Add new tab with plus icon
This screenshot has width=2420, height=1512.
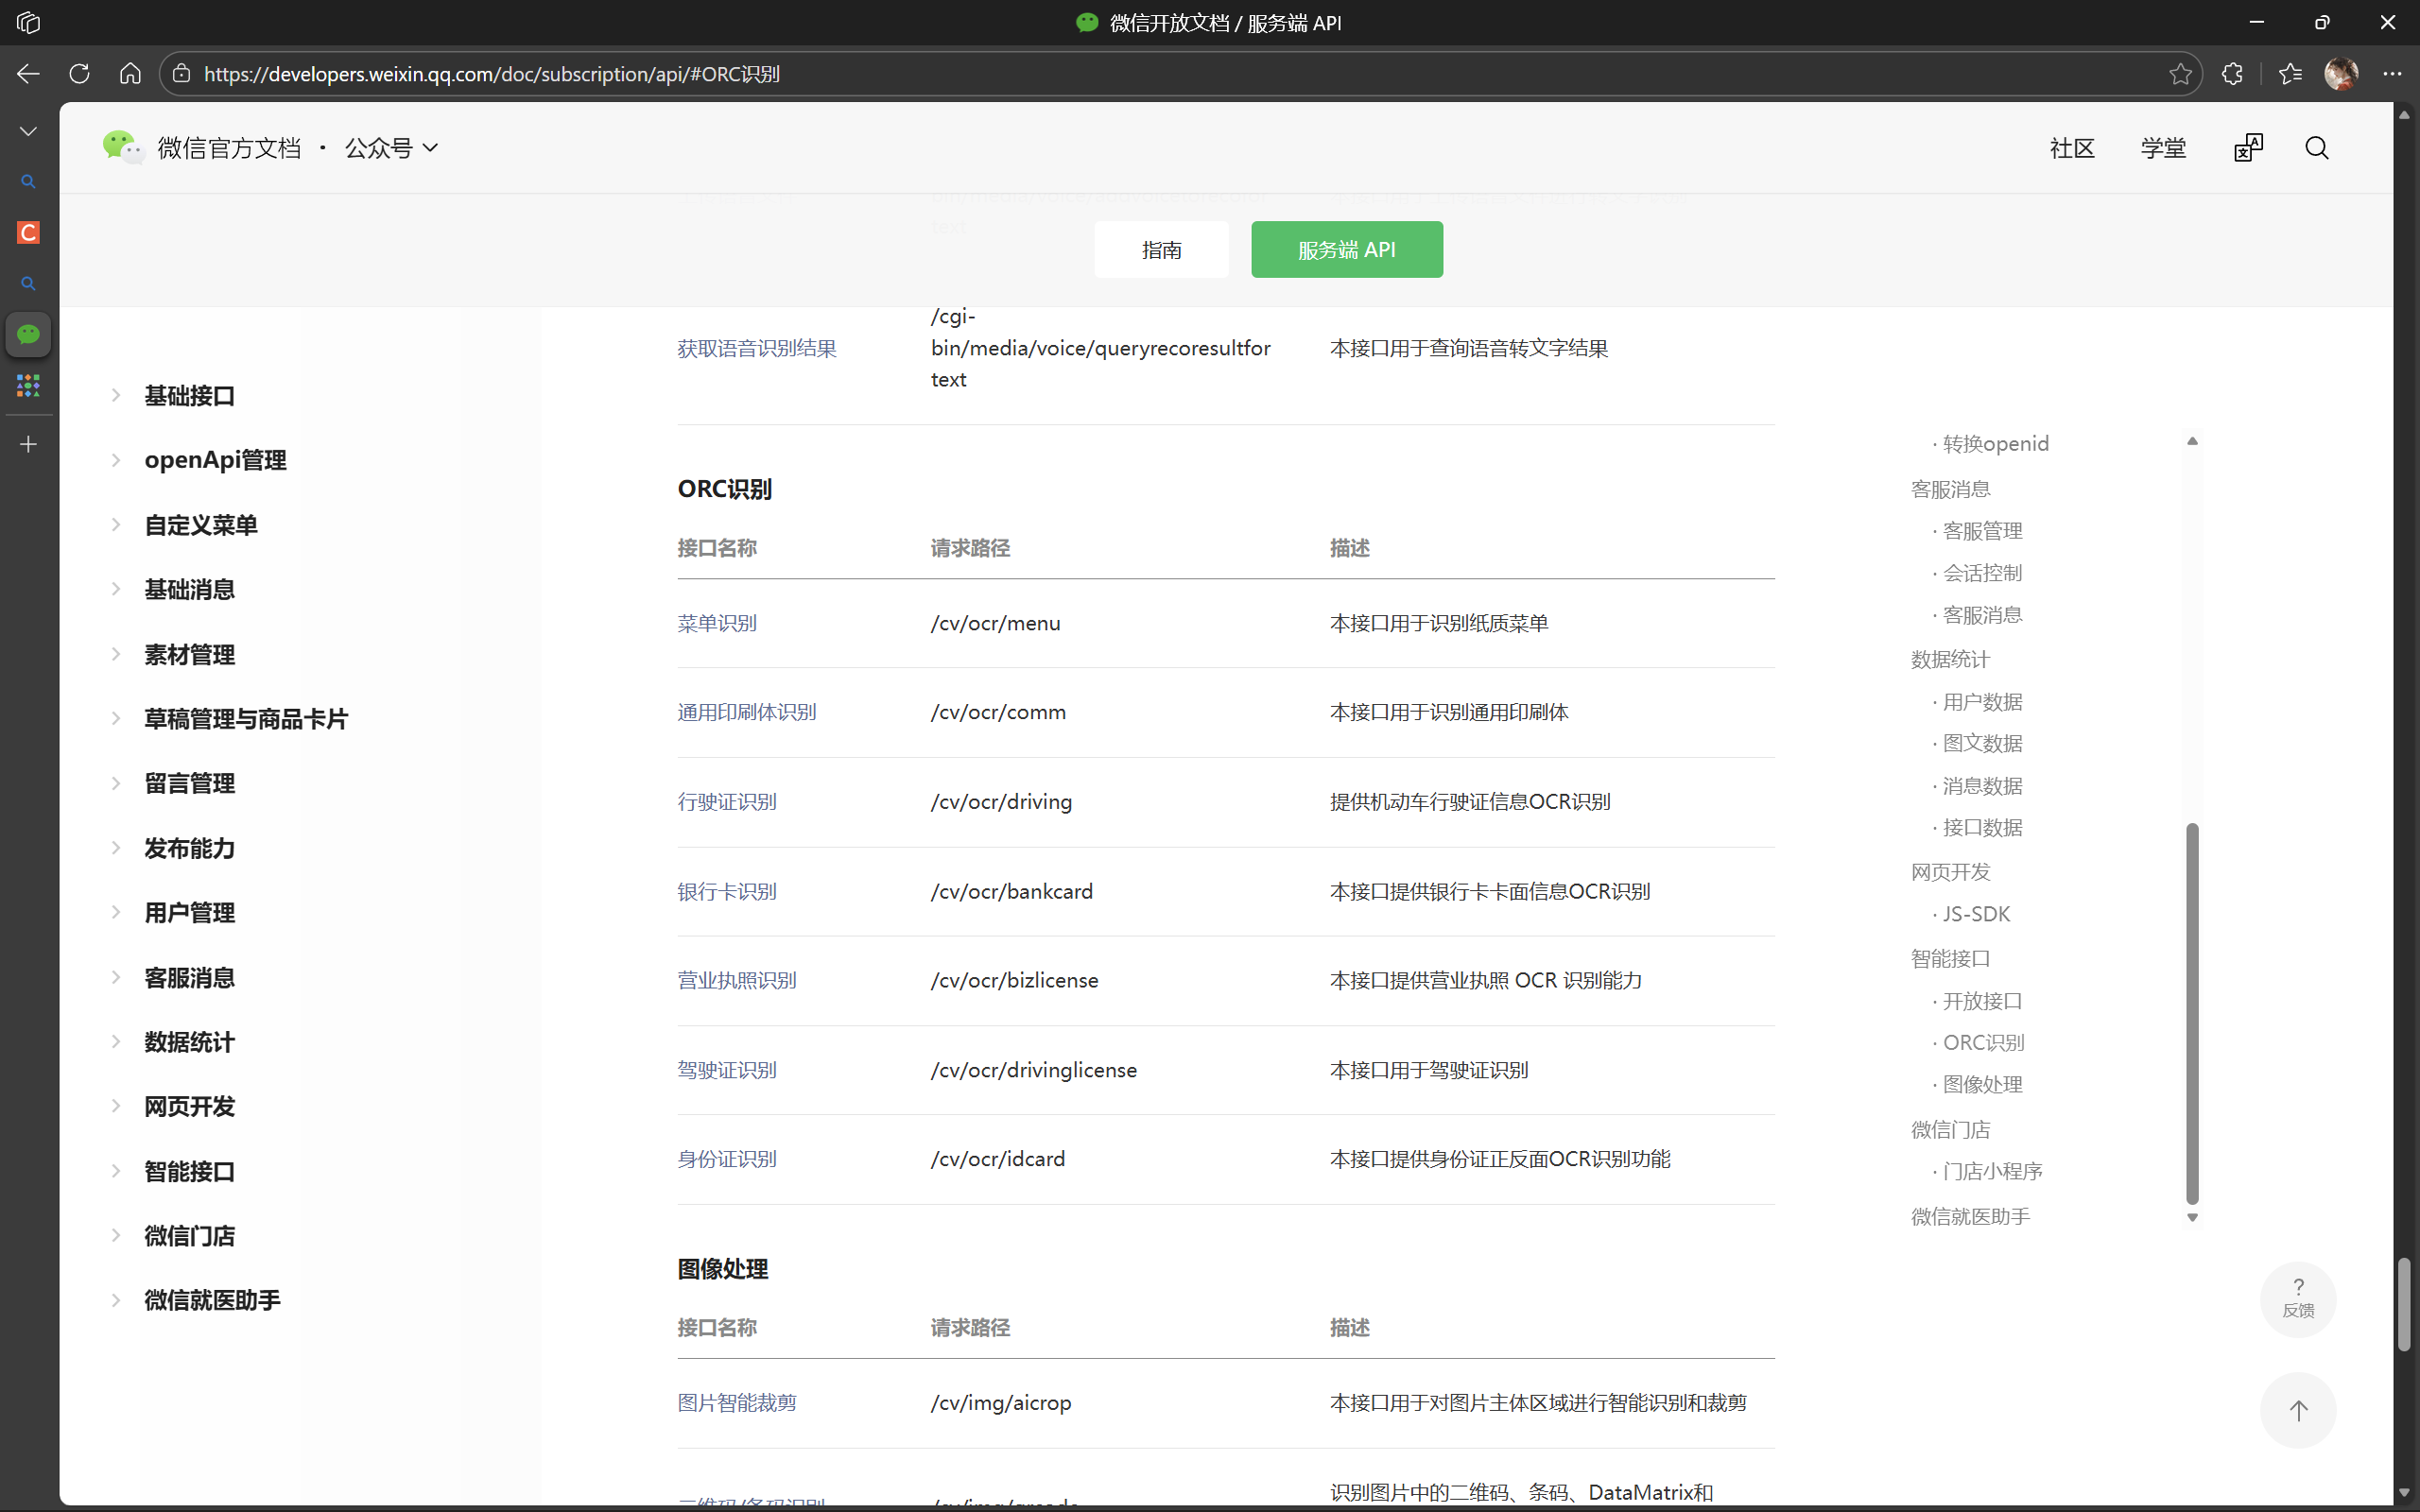(x=28, y=444)
